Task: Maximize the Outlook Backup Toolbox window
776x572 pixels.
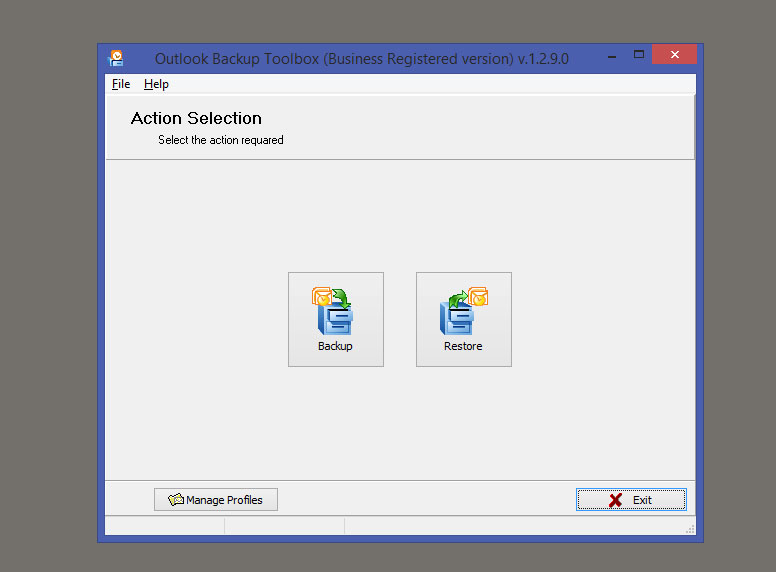Action: pos(639,55)
